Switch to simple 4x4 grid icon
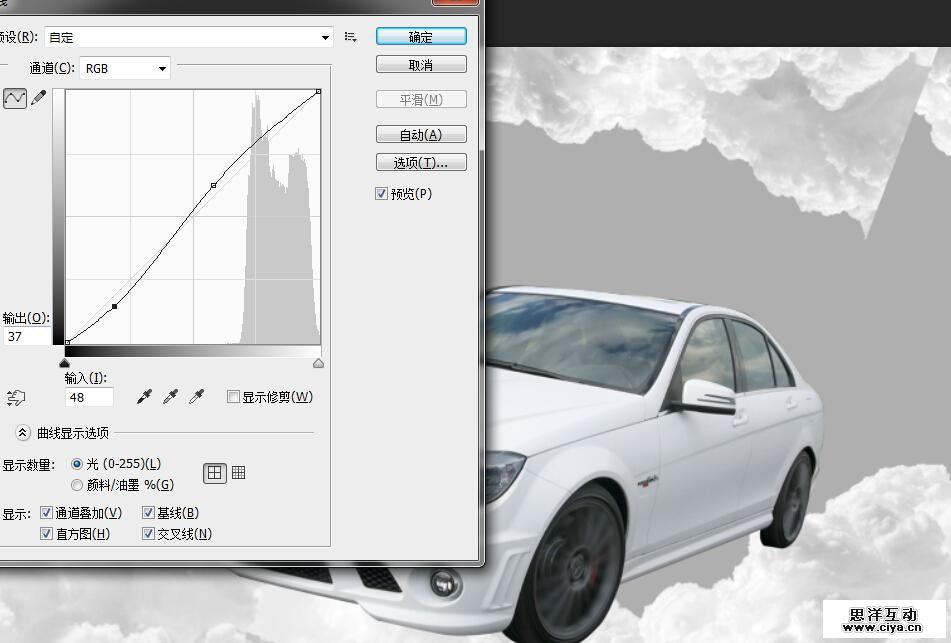 click(214, 473)
